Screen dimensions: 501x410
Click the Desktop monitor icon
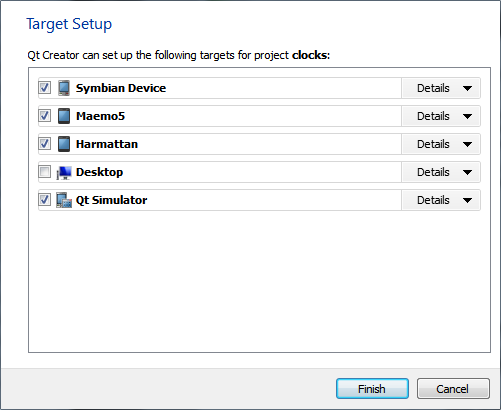tap(64, 172)
